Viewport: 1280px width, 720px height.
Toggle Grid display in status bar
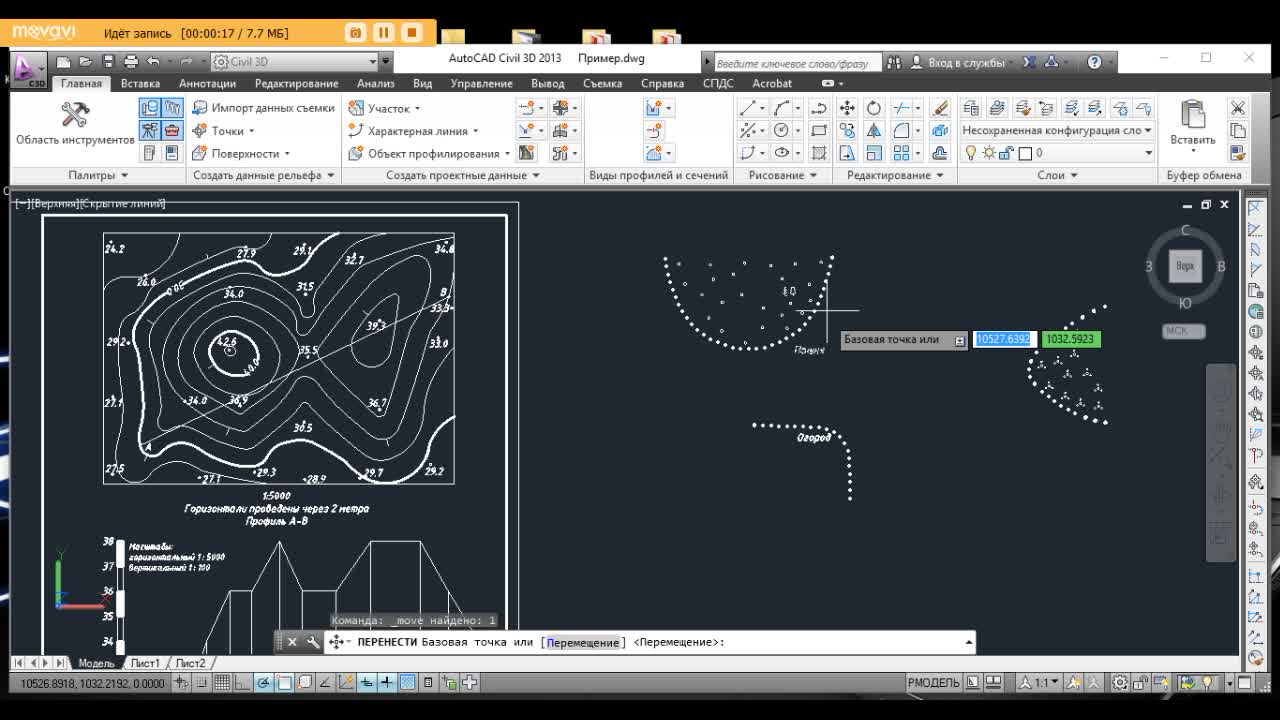[x=222, y=683]
